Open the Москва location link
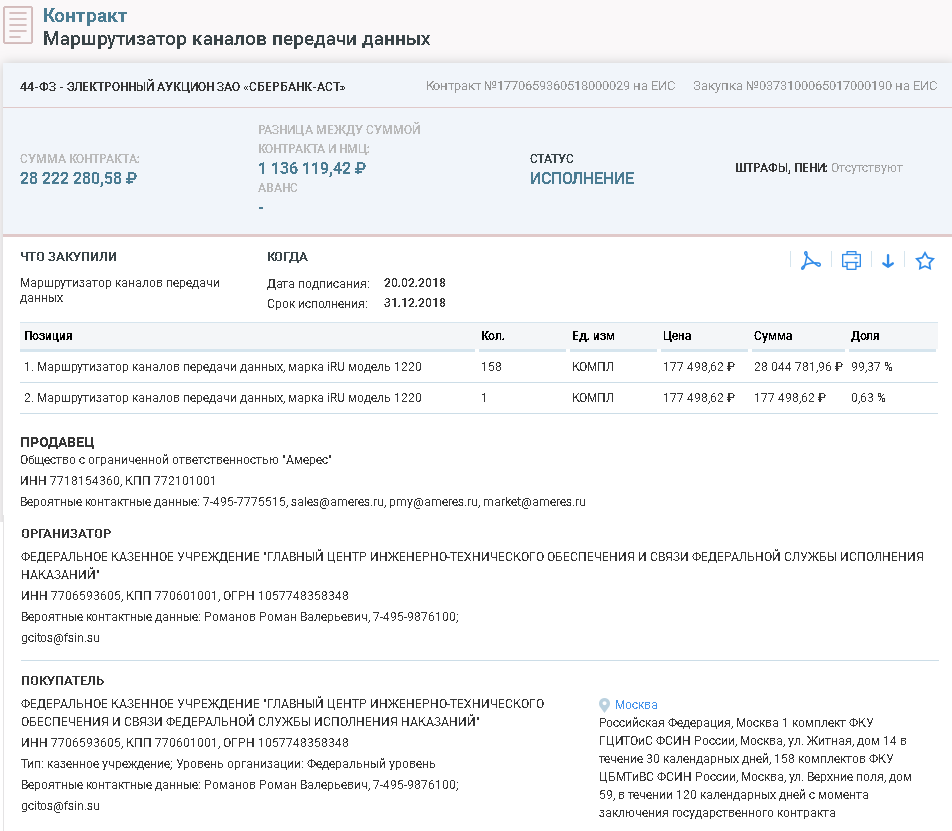Screen dimensions: 952x831 click(636, 705)
